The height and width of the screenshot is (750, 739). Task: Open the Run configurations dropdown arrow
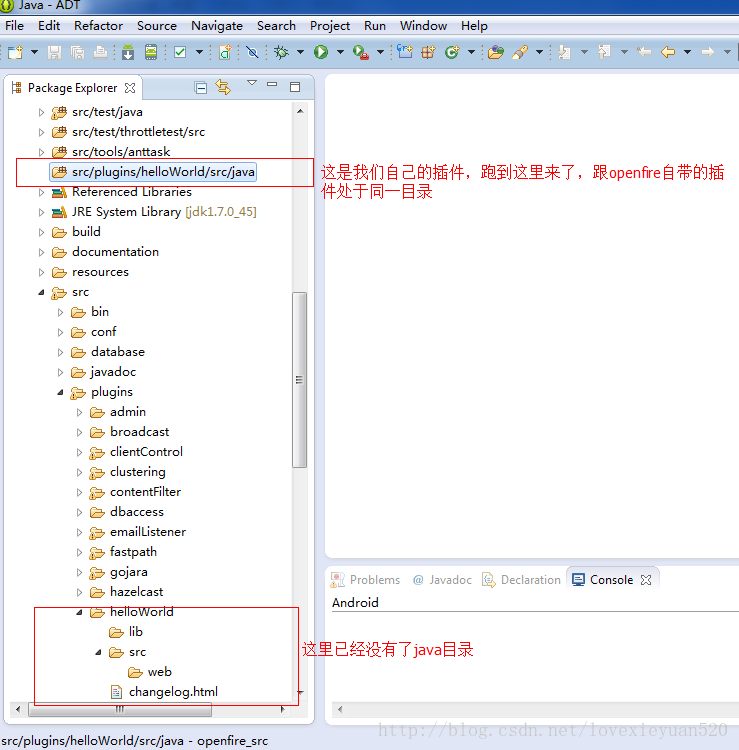pyautogui.click(x=340, y=52)
